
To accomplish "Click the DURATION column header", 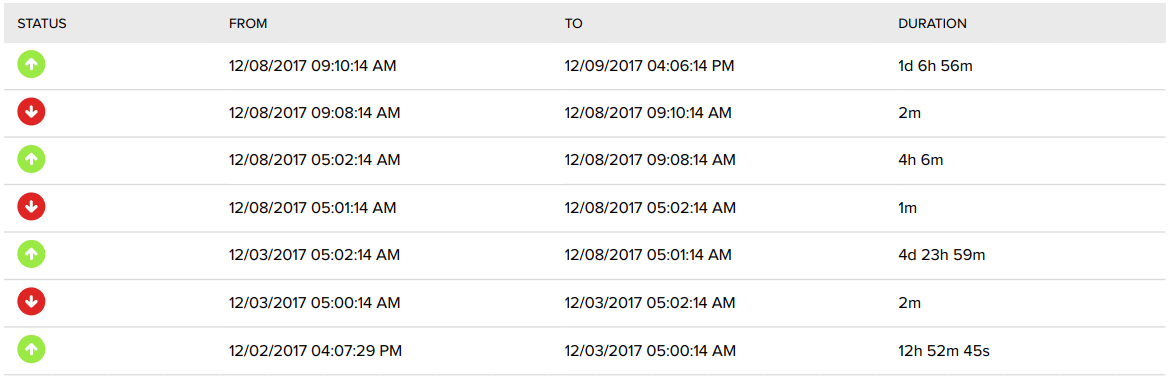I will [x=933, y=24].
